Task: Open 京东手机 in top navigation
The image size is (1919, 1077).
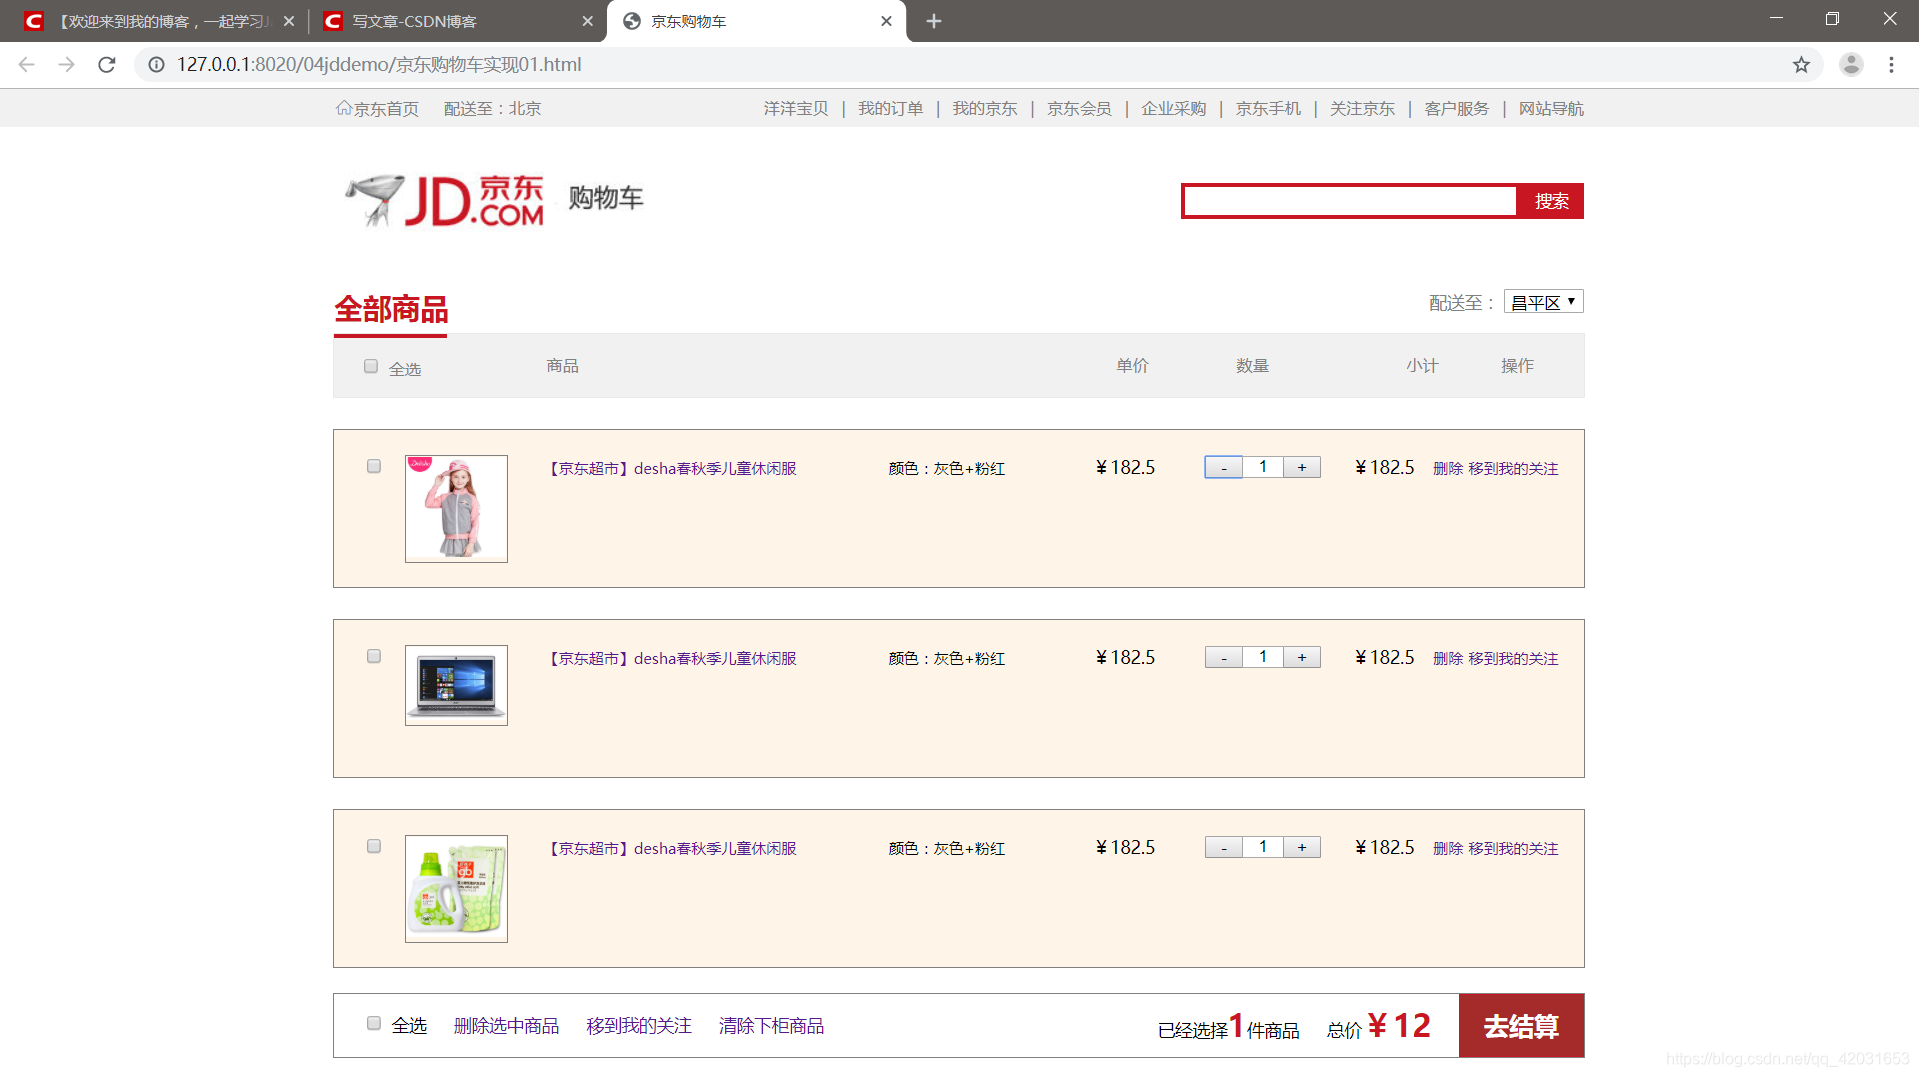Action: coord(1268,108)
